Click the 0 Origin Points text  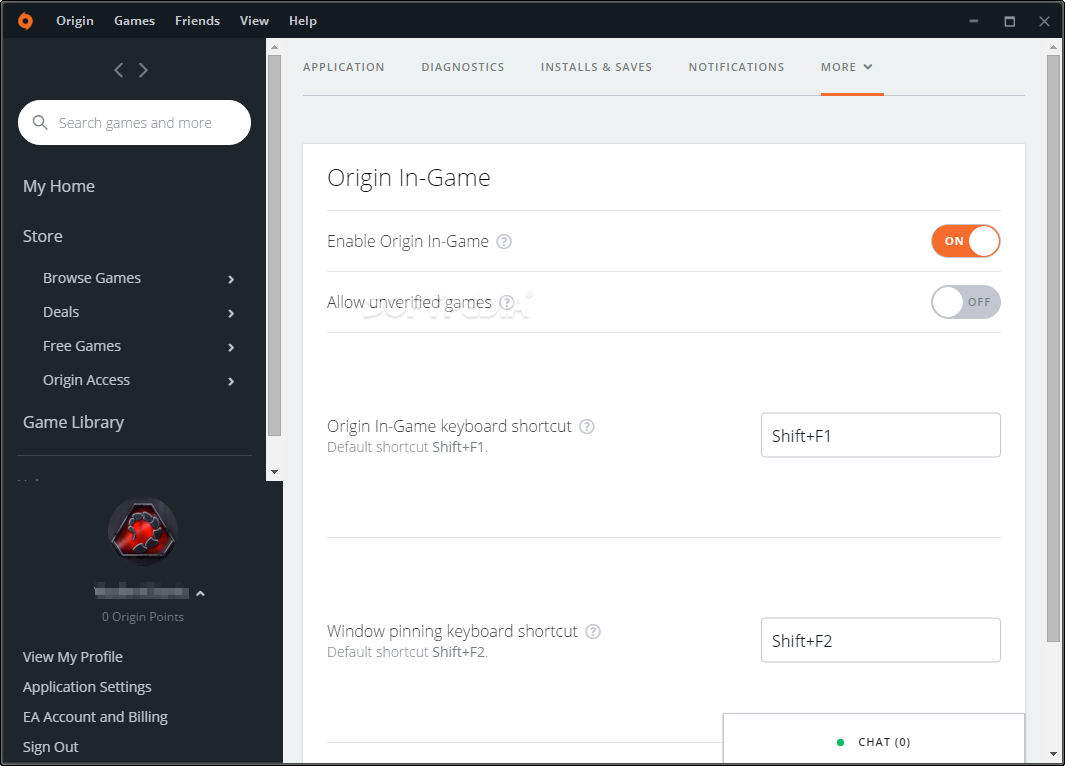click(143, 617)
